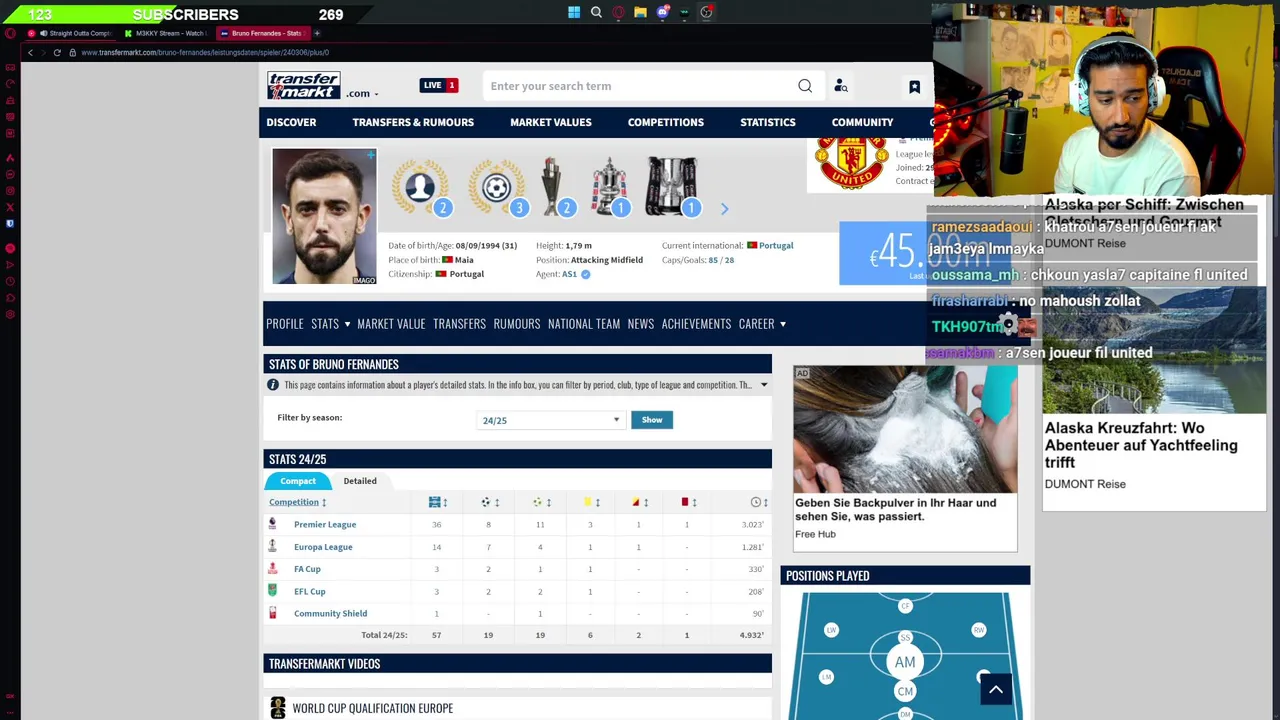Image resolution: width=1280 pixels, height=720 pixels.
Task: Click the Show filter button
Action: click(x=652, y=420)
